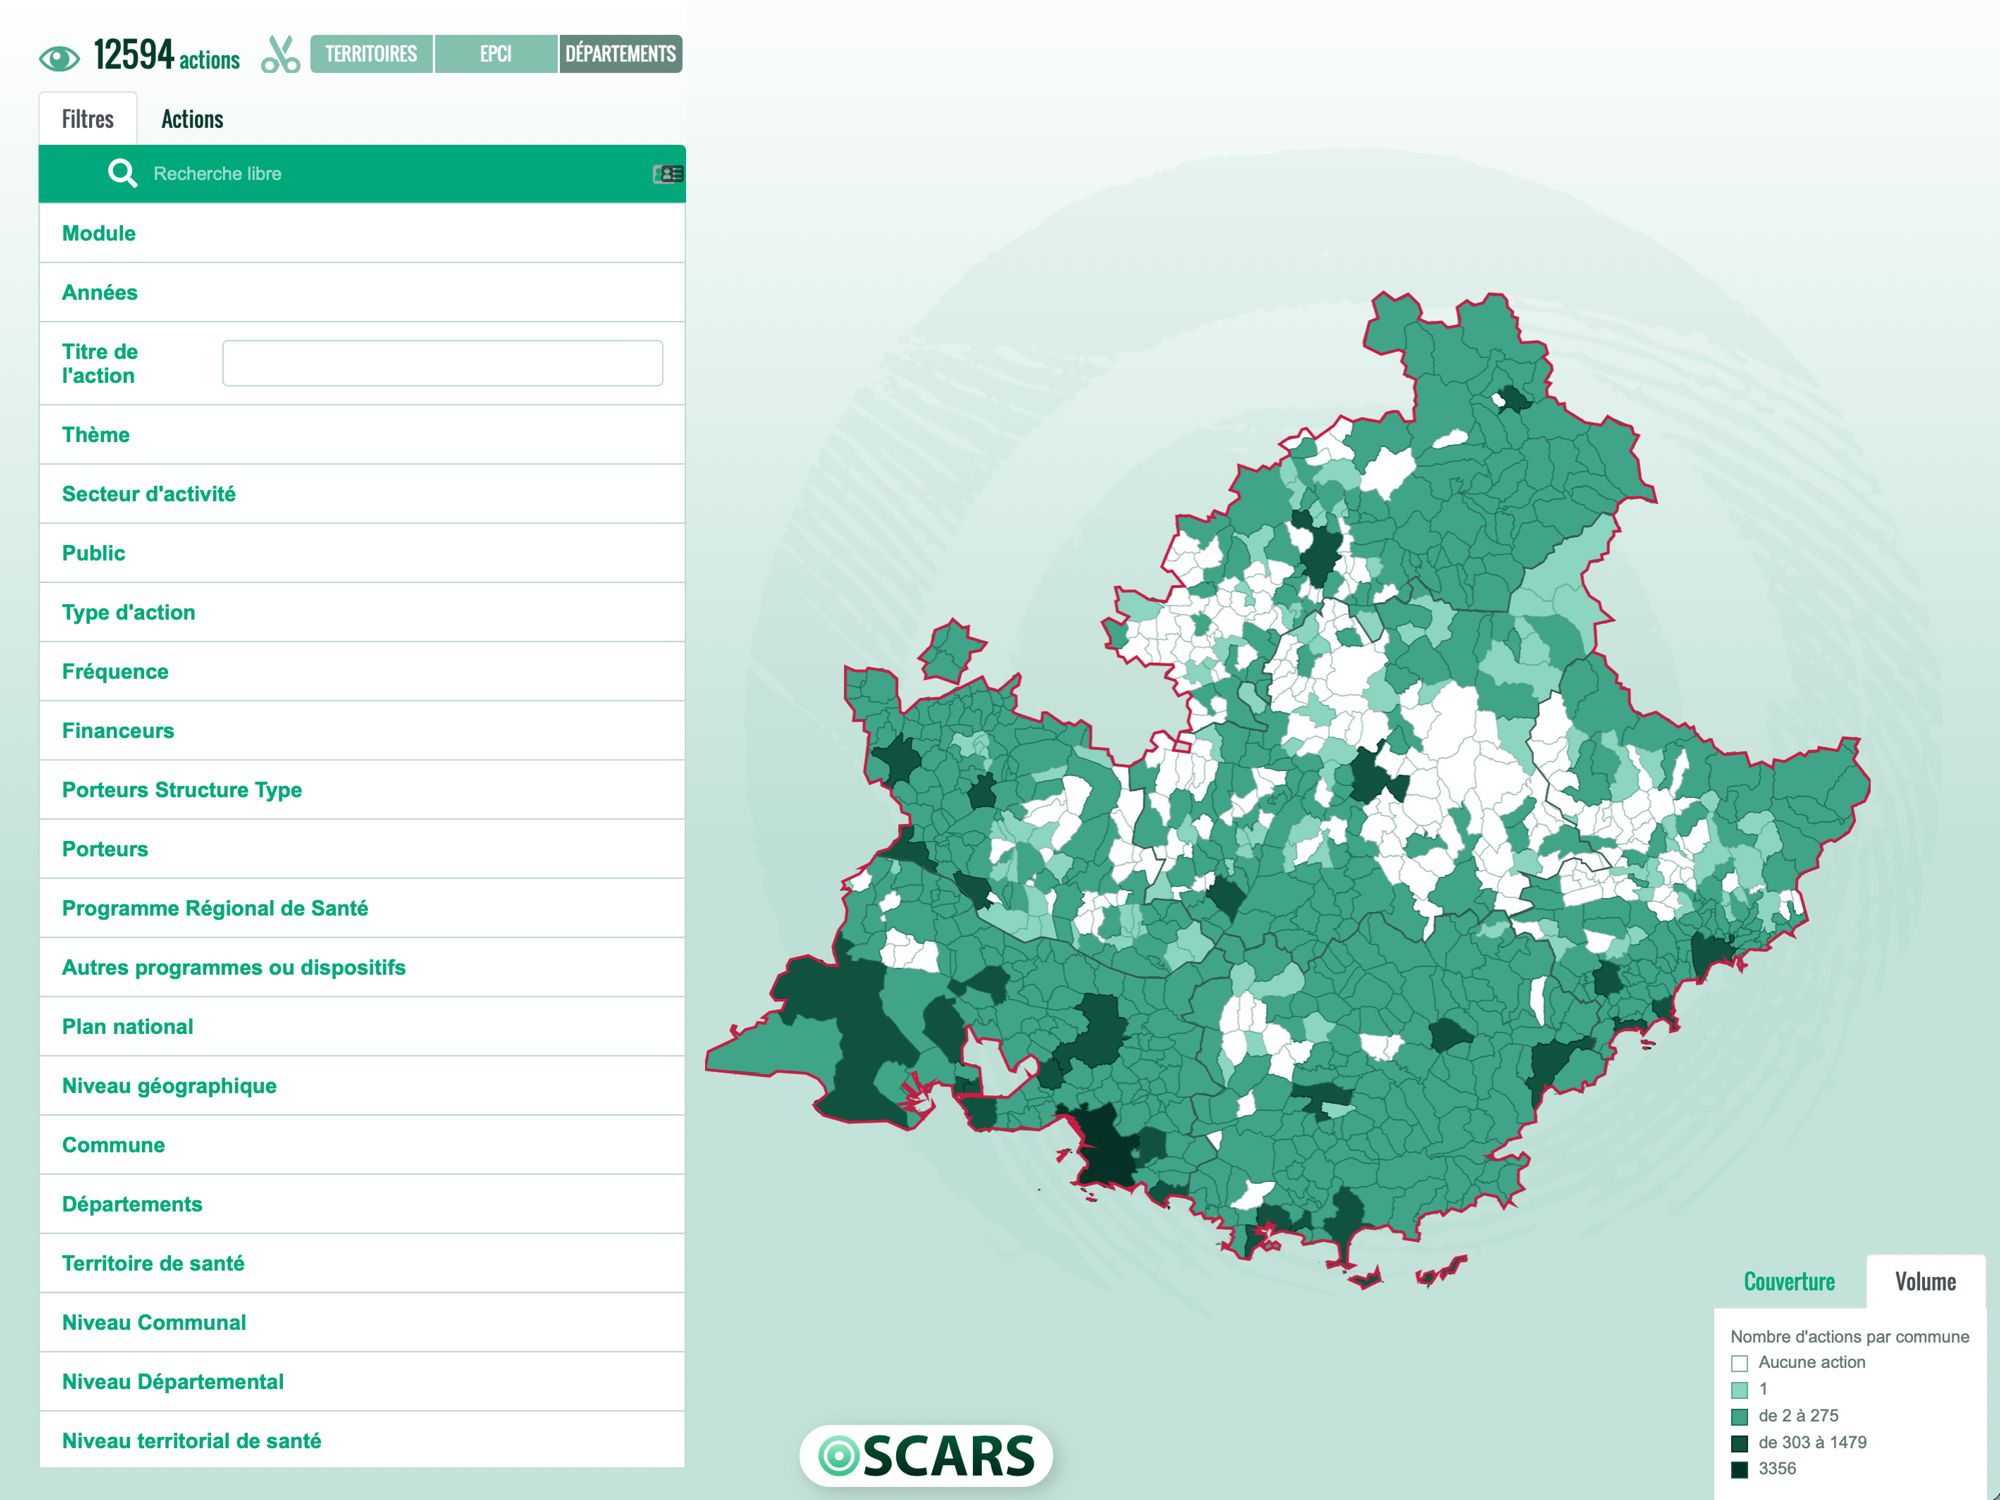Click the eye visibility icon
The width and height of the screenshot is (2000, 1500).
click(59, 58)
